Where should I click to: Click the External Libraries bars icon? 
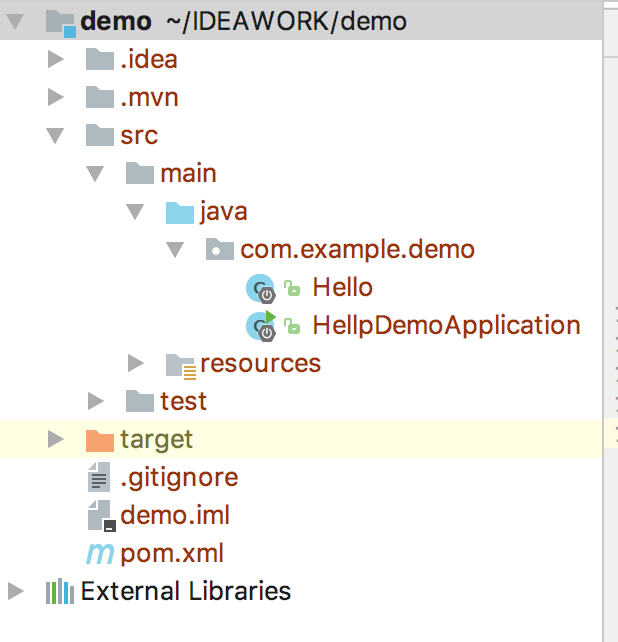pos(60,591)
